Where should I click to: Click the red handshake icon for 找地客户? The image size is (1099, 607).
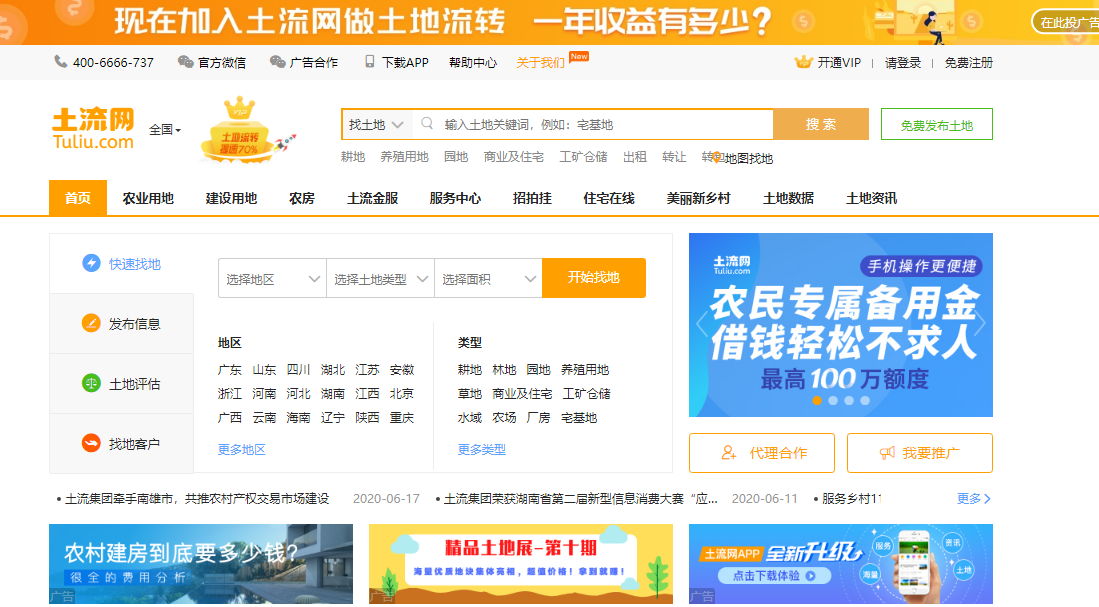click(x=91, y=444)
